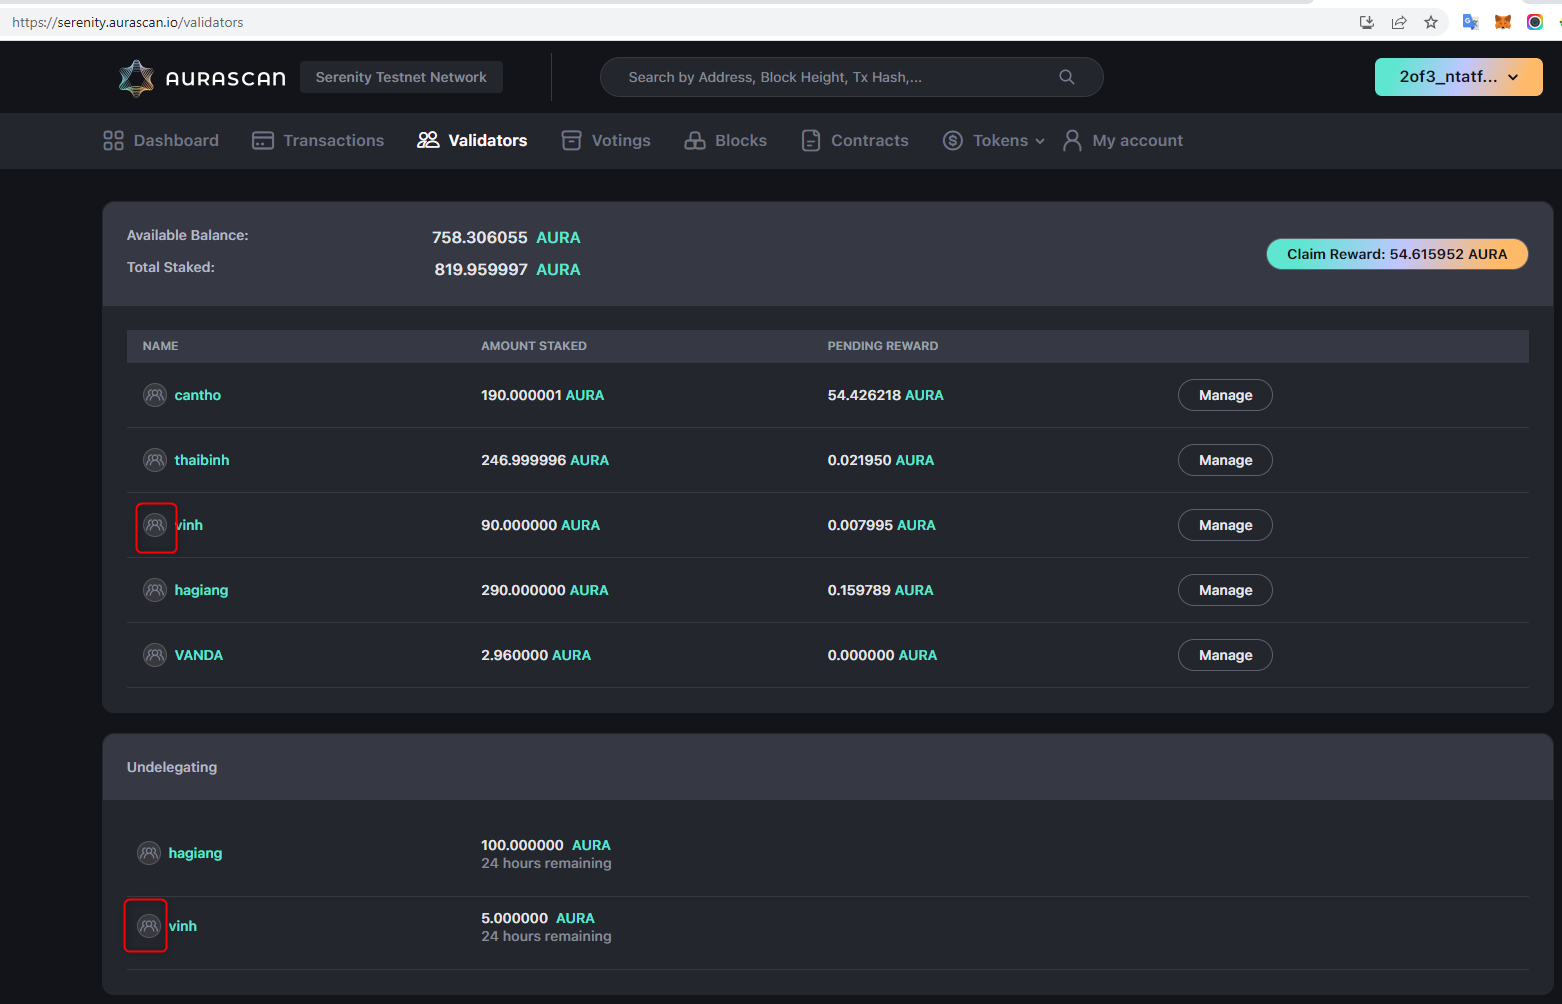Viewport: 1562px width, 1004px height.
Task: Expand the Tokens dropdown chevron
Action: (x=1041, y=141)
